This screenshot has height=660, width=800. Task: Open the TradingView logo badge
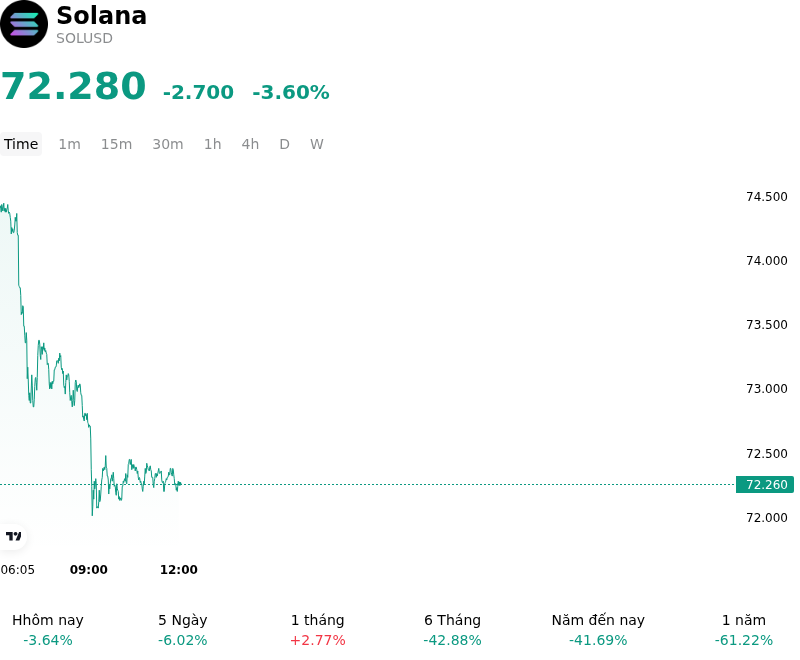click(x=13, y=536)
